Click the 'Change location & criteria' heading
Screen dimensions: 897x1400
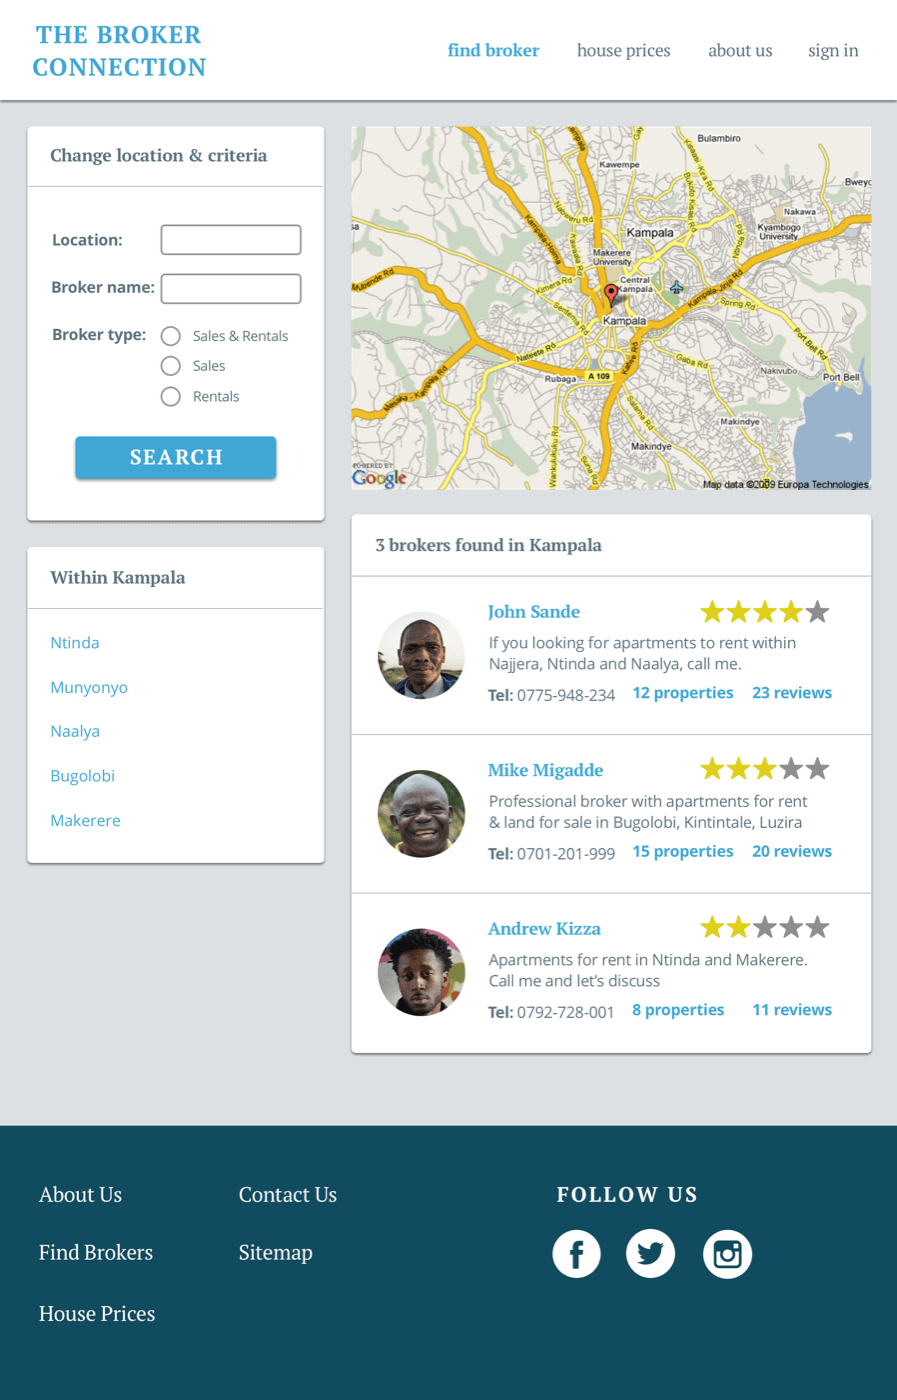158,155
